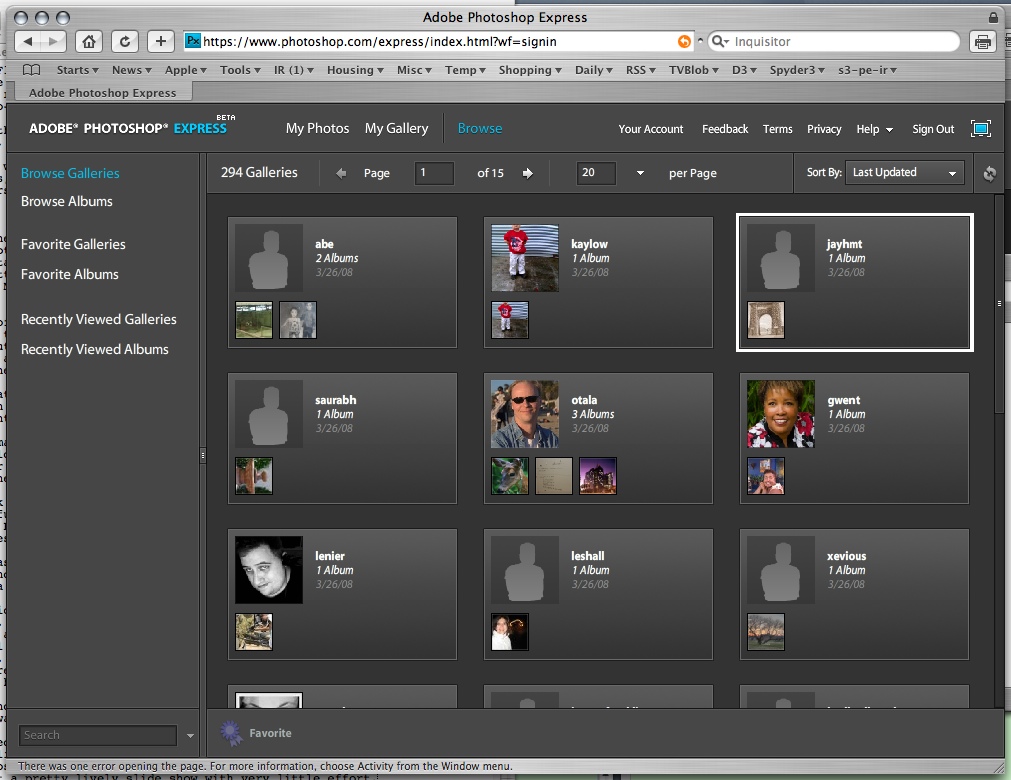Open the Shopping bookmarks menu

coord(530,70)
